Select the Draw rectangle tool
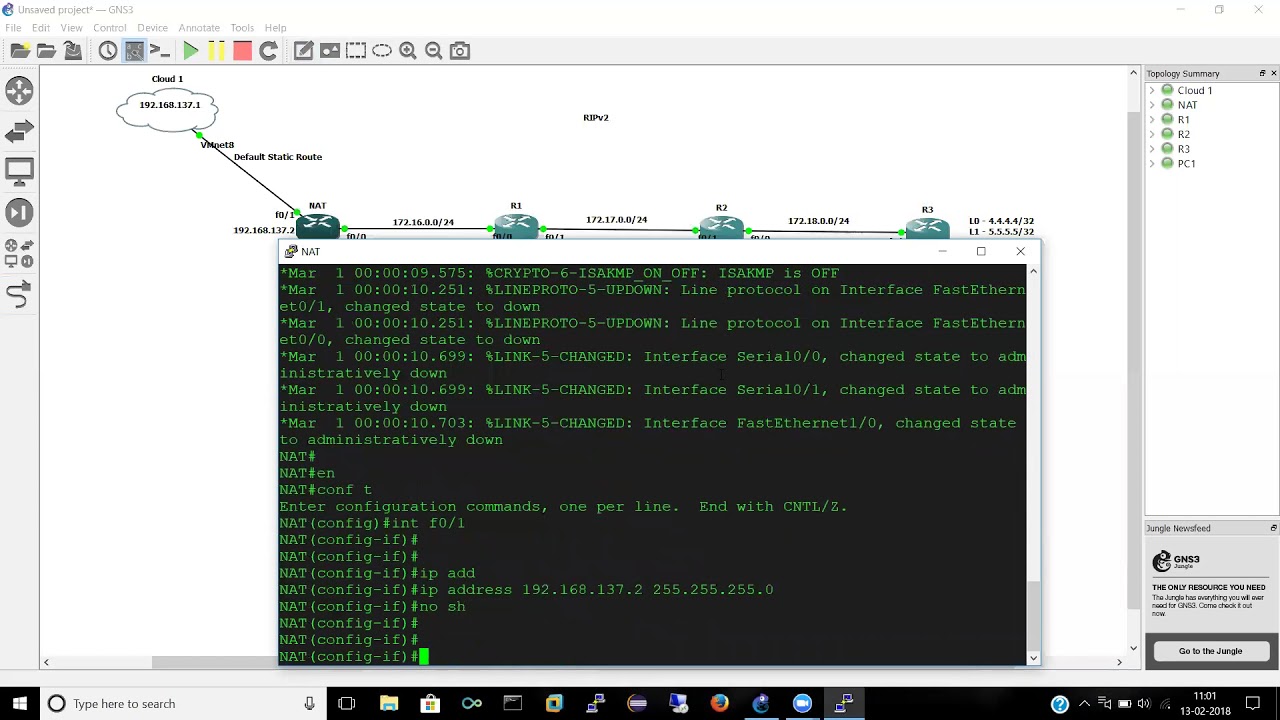1280x720 pixels. [356, 50]
